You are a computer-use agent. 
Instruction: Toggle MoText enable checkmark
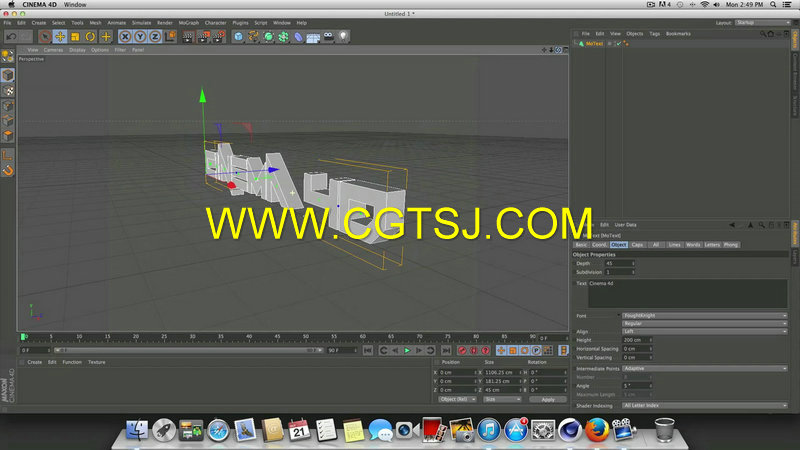tap(618, 44)
